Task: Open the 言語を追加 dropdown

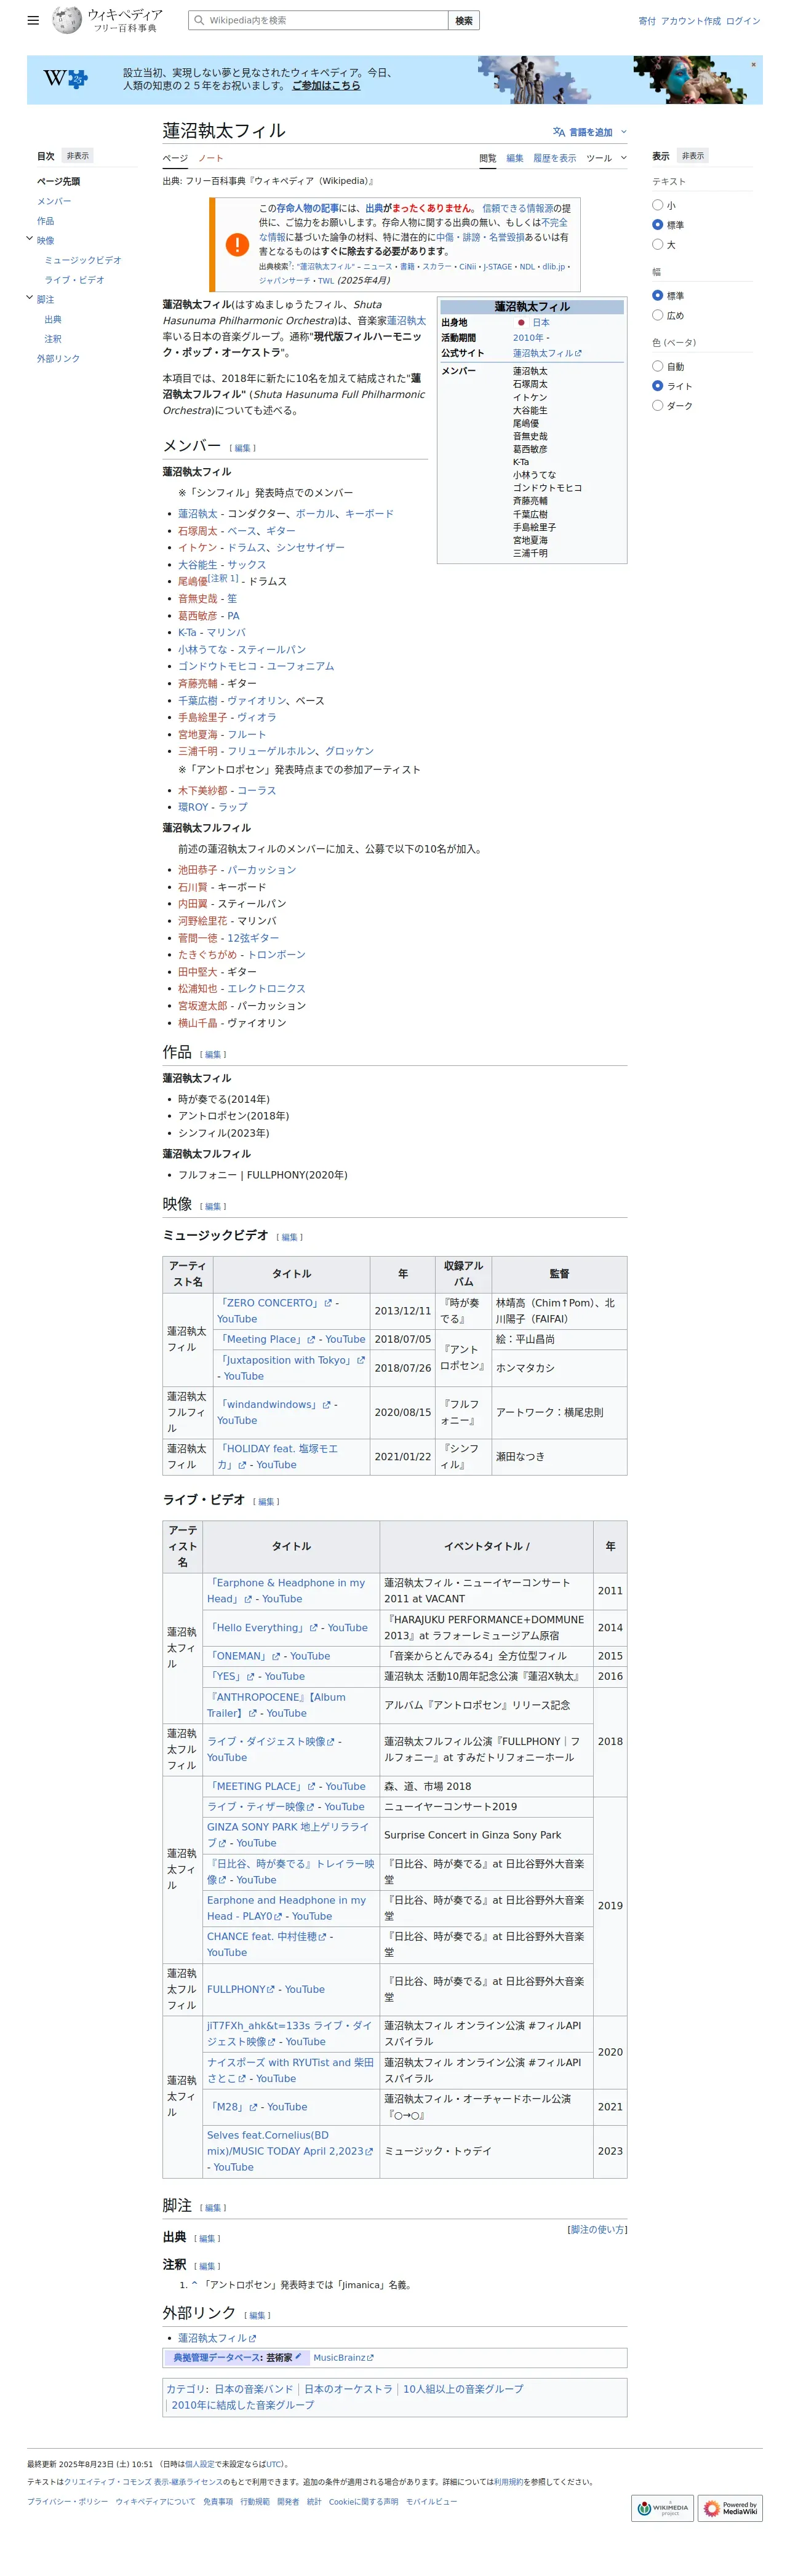Action: tap(590, 132)
